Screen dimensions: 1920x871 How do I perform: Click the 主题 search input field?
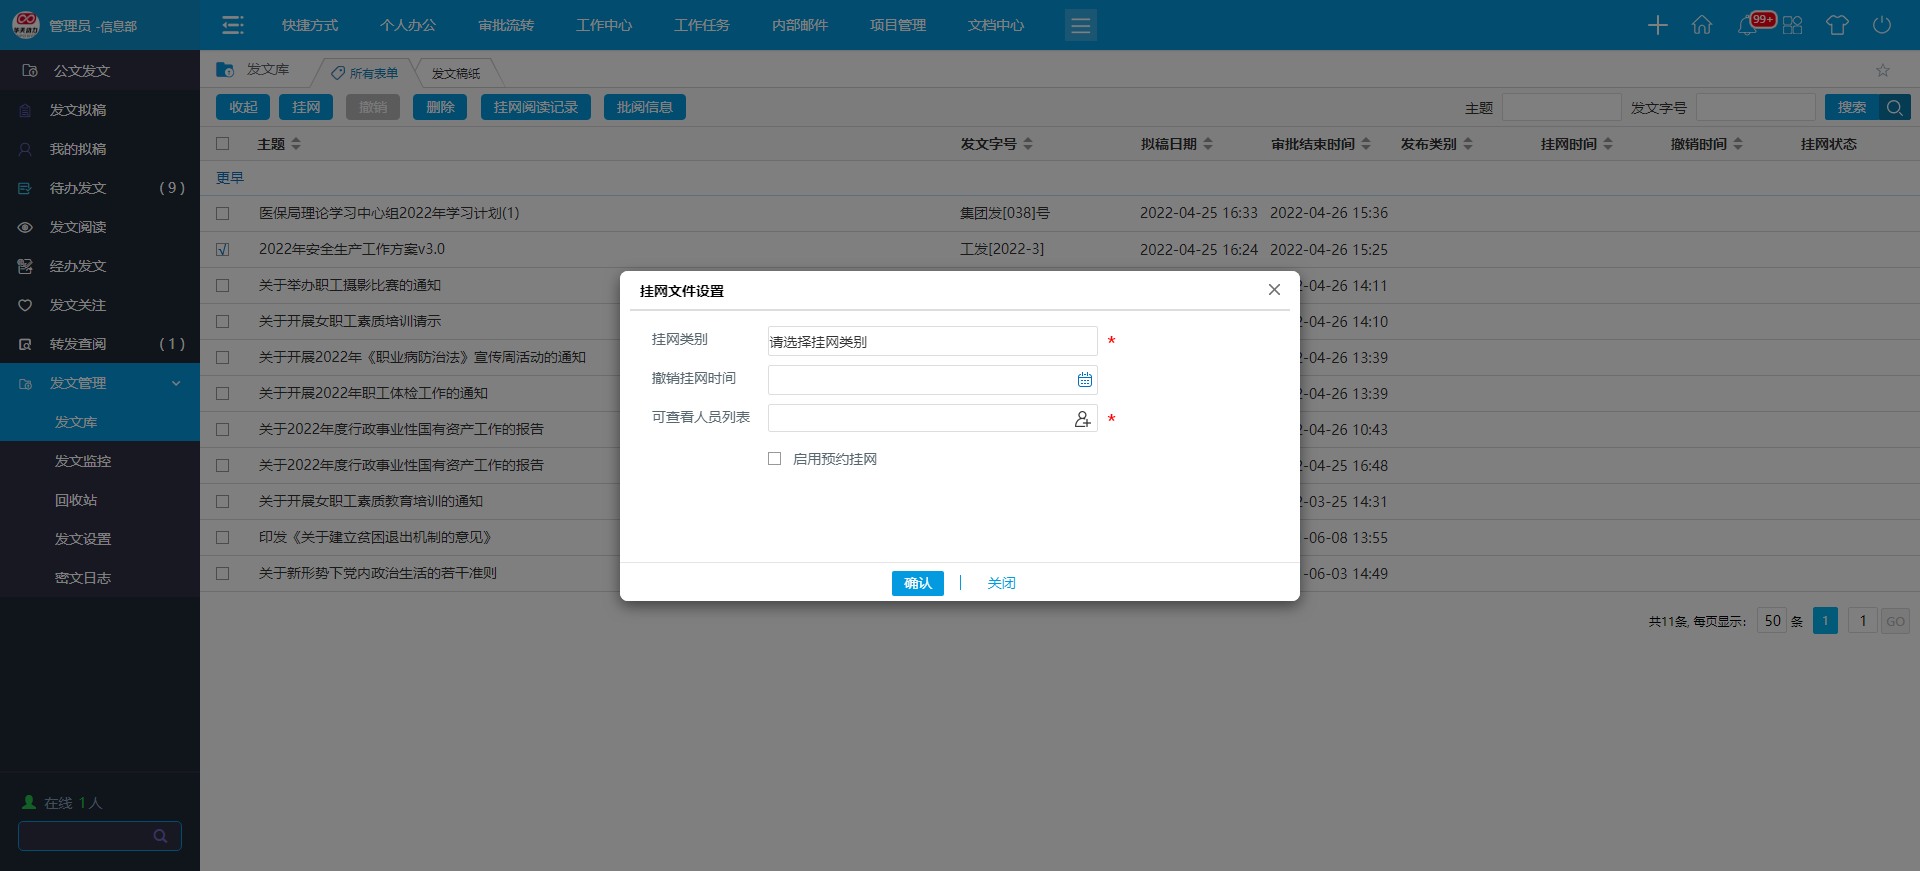tap(1561, 107)
